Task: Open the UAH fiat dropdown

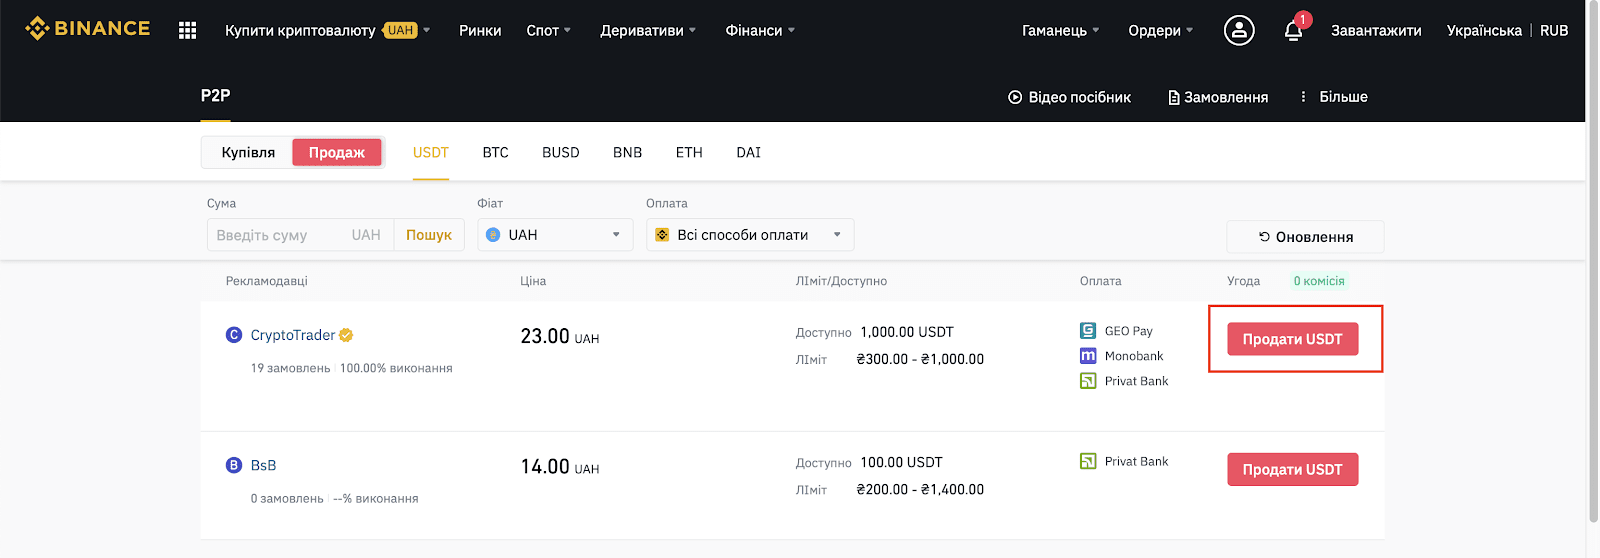Action: click(x=555, y=235)
